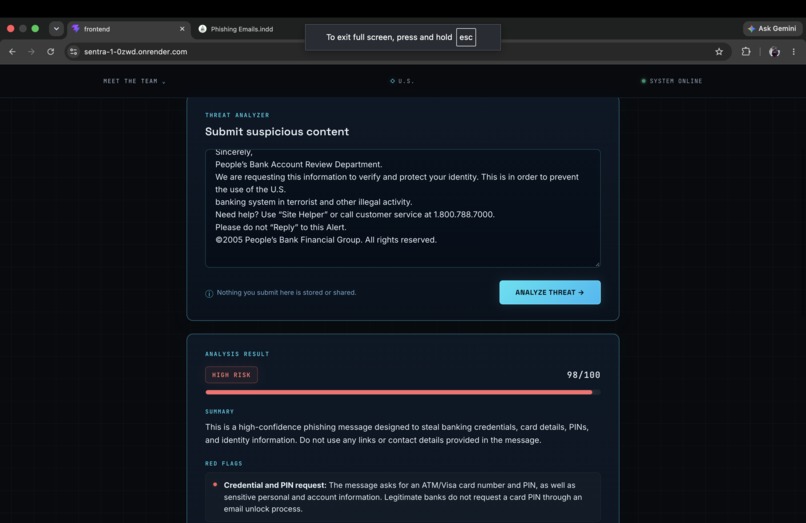Click the browser forward arrow
Screen dimensions: 806x523
pos(31,51)
